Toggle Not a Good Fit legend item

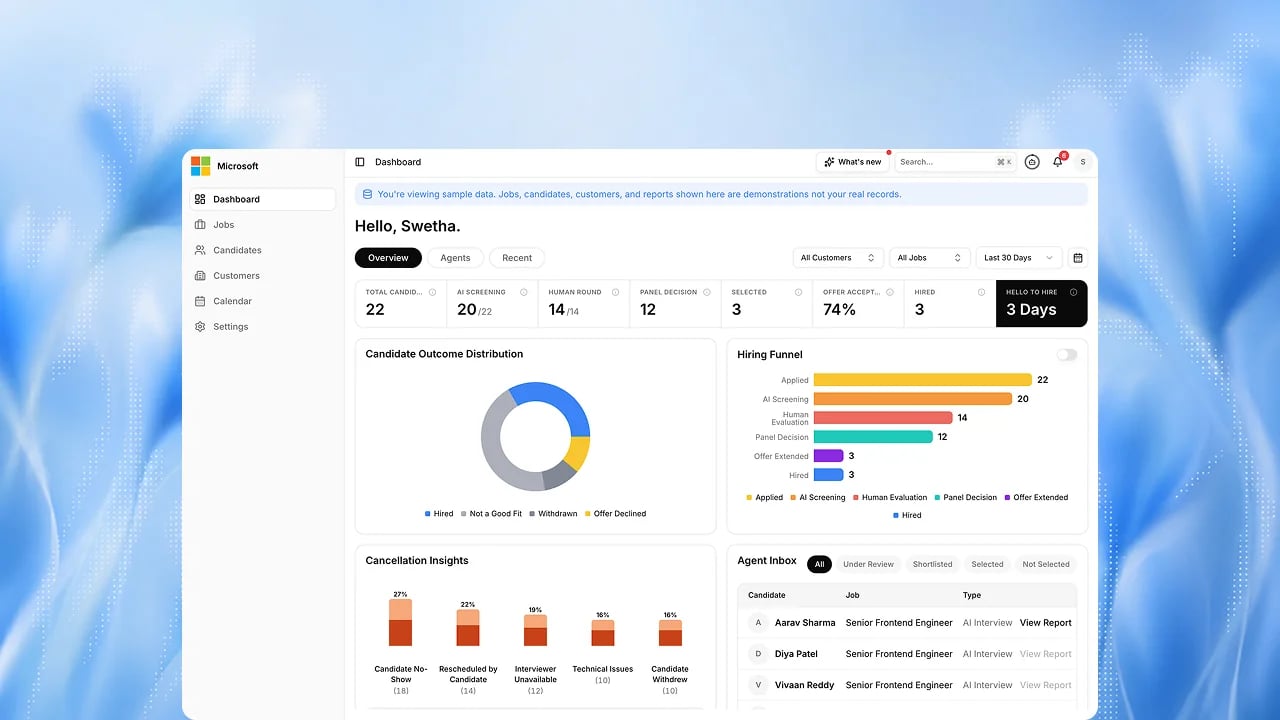tap(491, 514)
